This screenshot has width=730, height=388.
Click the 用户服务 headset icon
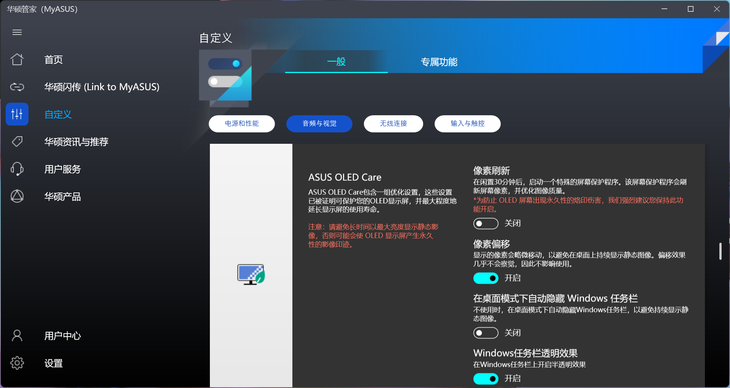[x=17, y=169]
